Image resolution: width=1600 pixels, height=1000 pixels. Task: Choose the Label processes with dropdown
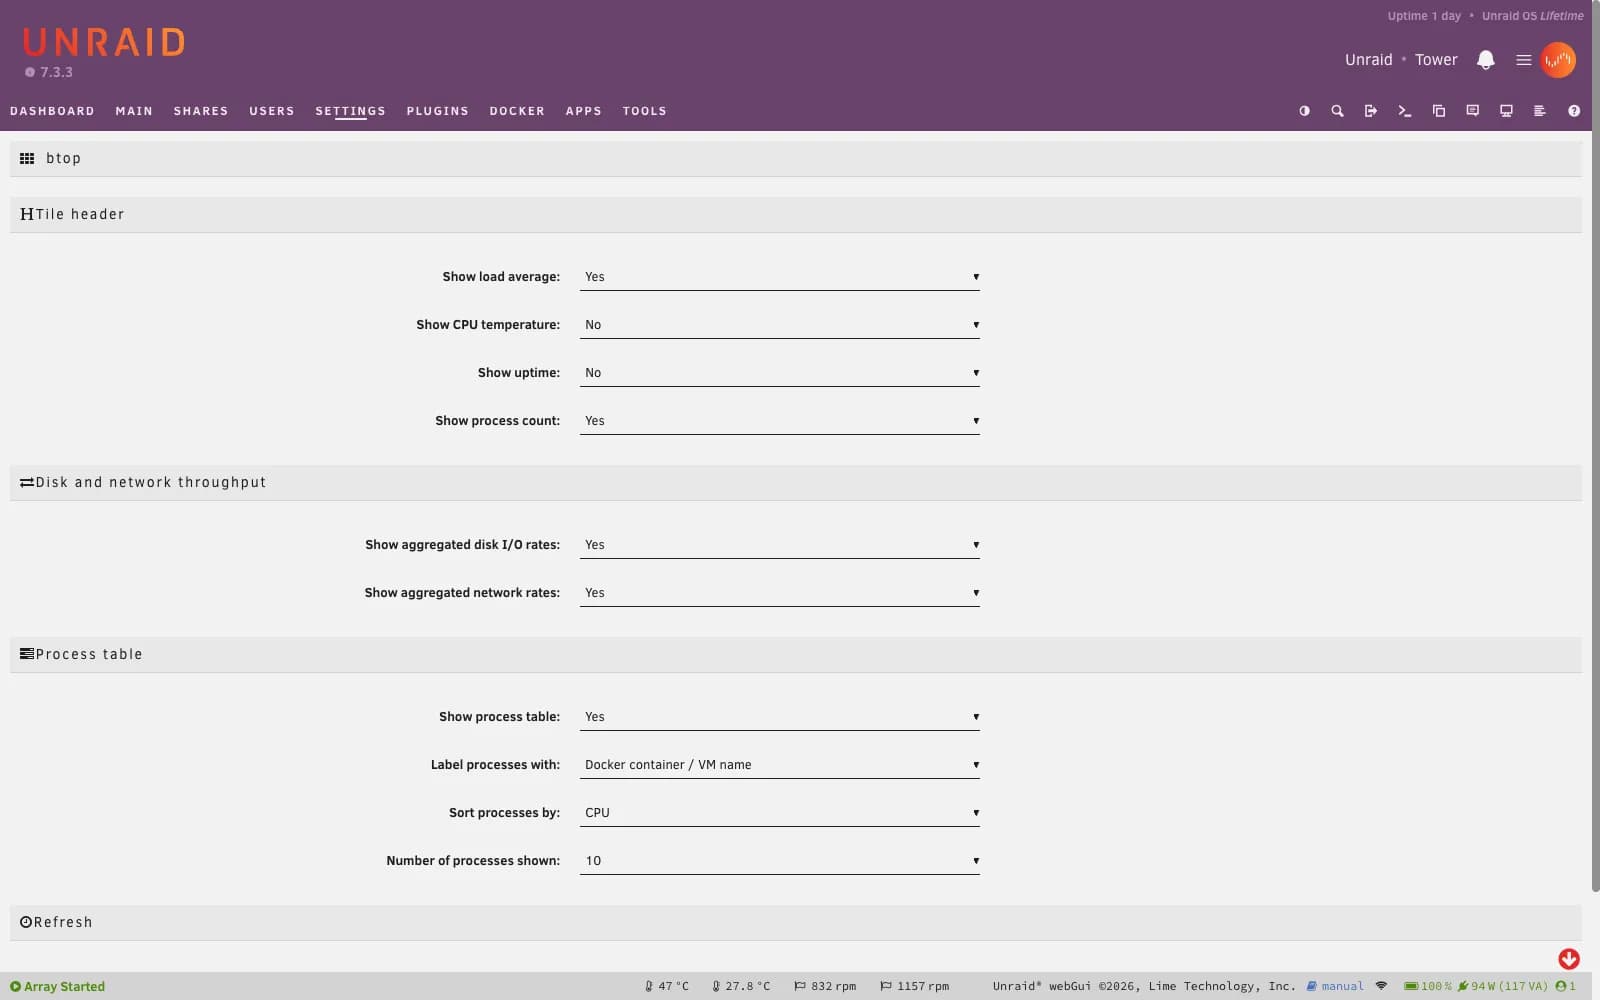pos(780,765)
